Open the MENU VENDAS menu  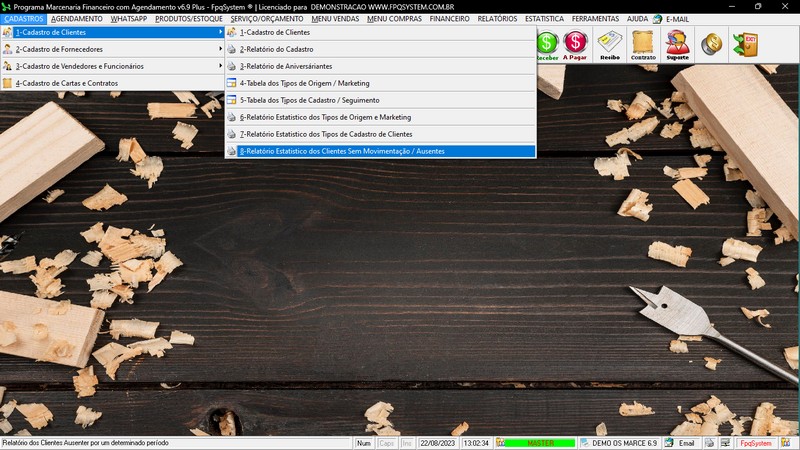(335, 19)
